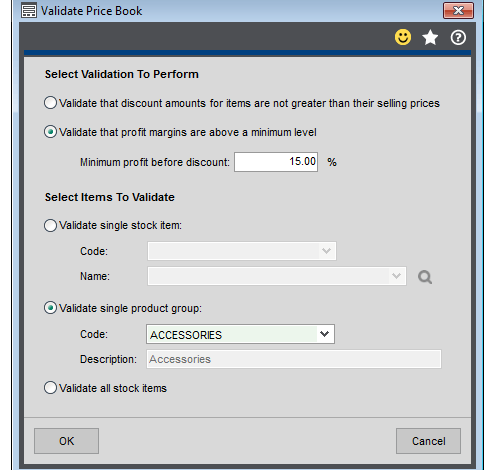This screenshot has height=470, width=492.
Task: Open help via the question mark icon
Action: click(x=458, y=37)
